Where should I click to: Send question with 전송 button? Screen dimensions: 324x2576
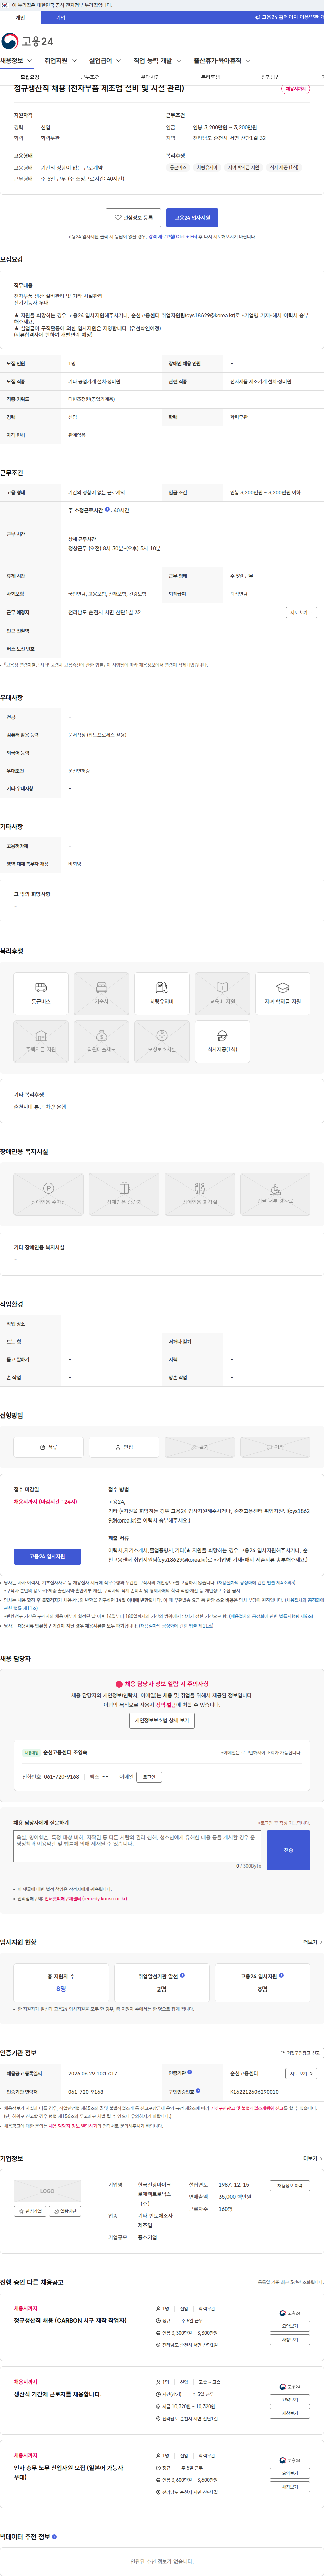coord(288,1850)
